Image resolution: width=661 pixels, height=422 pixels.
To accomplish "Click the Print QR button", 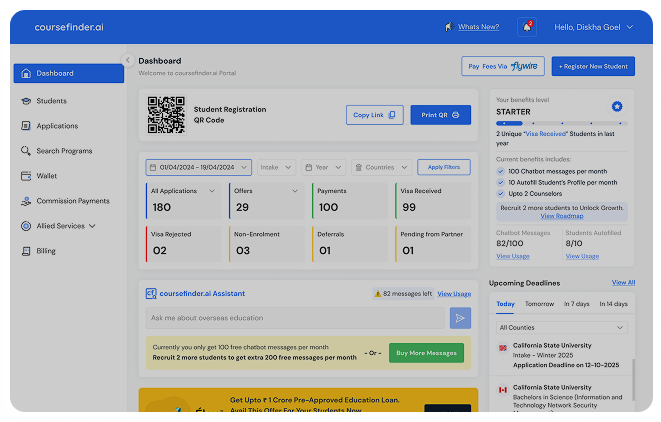I will pyautogui.click(x=441, y=115).
